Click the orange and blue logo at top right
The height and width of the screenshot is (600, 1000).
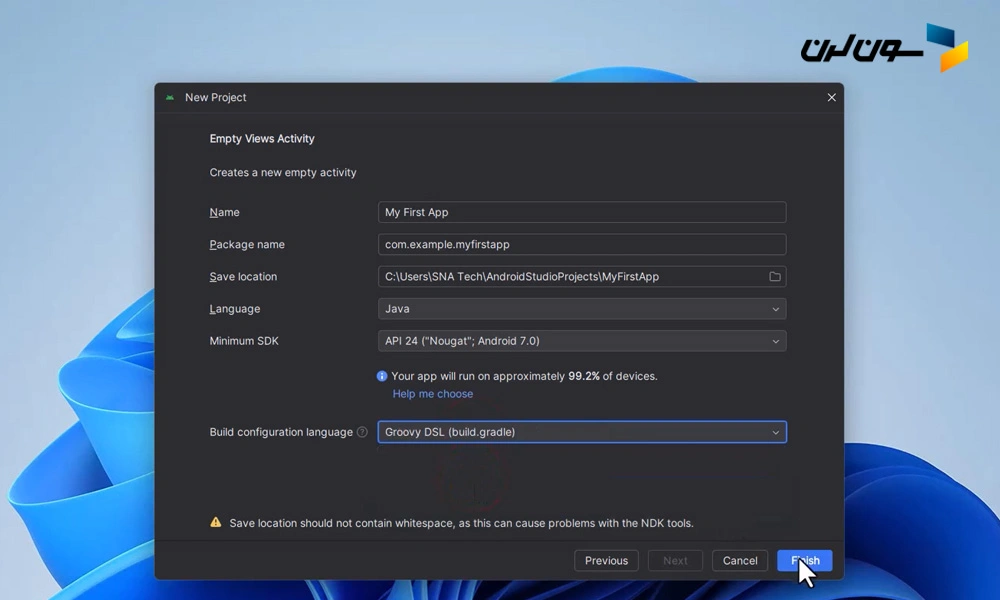[x=946, y=47]
